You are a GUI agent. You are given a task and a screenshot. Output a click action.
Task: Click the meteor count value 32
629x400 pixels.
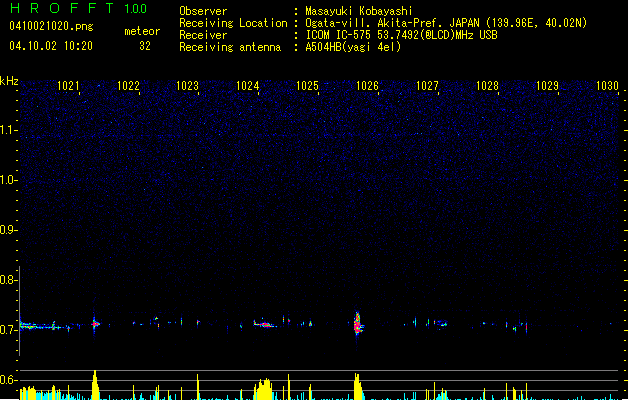click(145, 46)
